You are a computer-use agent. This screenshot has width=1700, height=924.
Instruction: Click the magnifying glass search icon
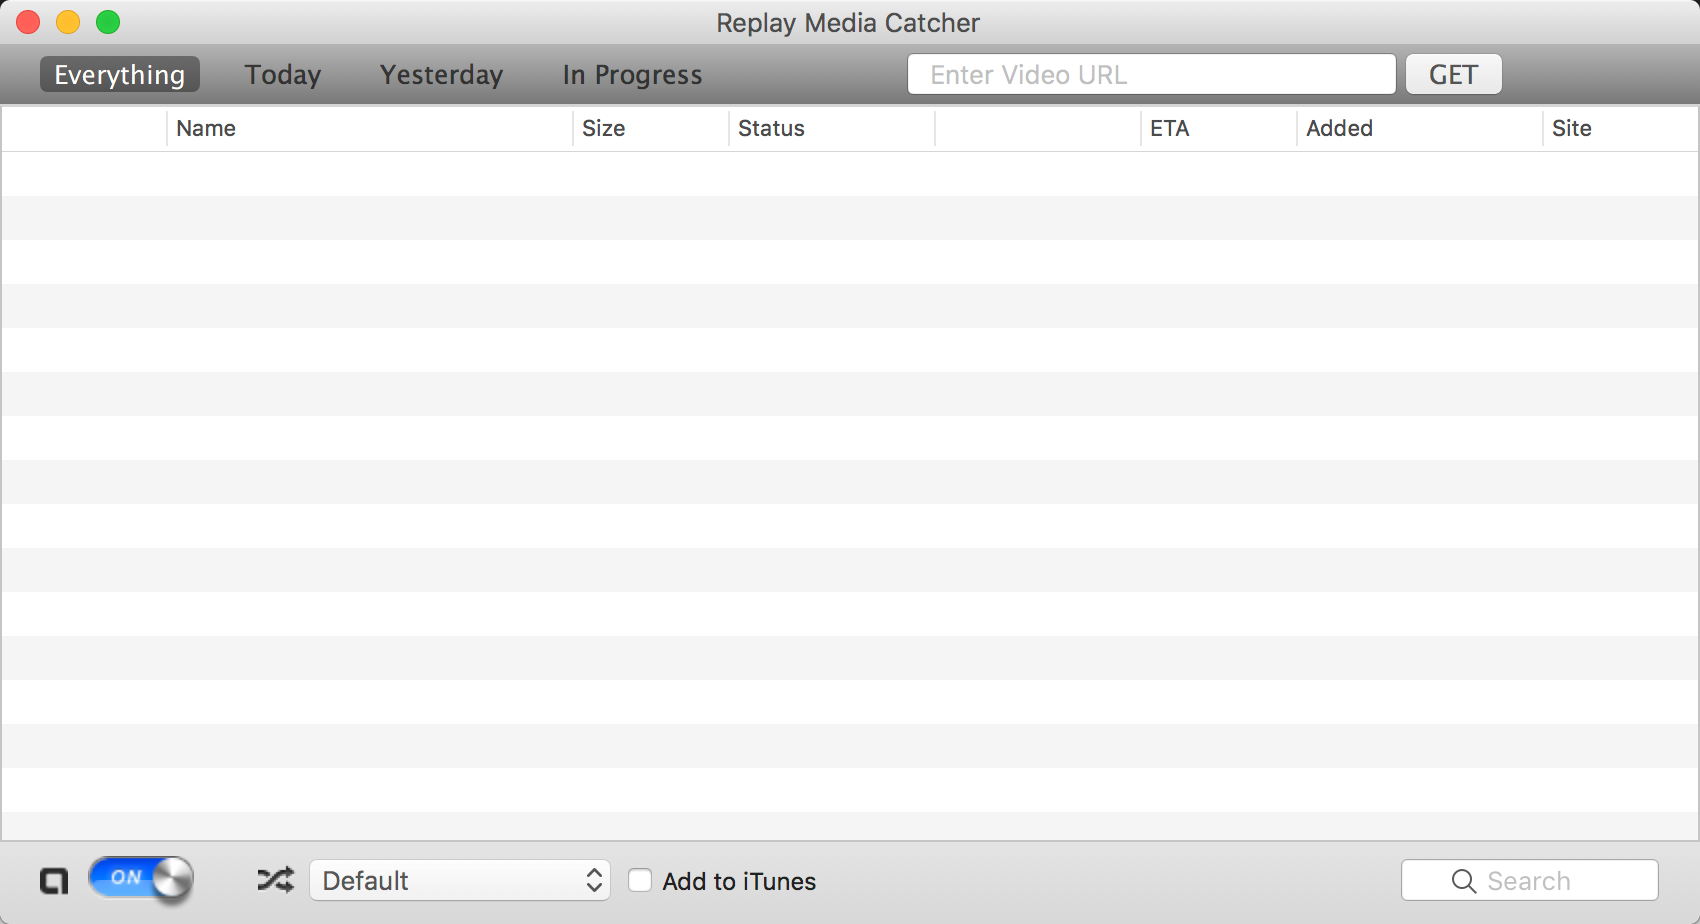(x=1463, y=881)
